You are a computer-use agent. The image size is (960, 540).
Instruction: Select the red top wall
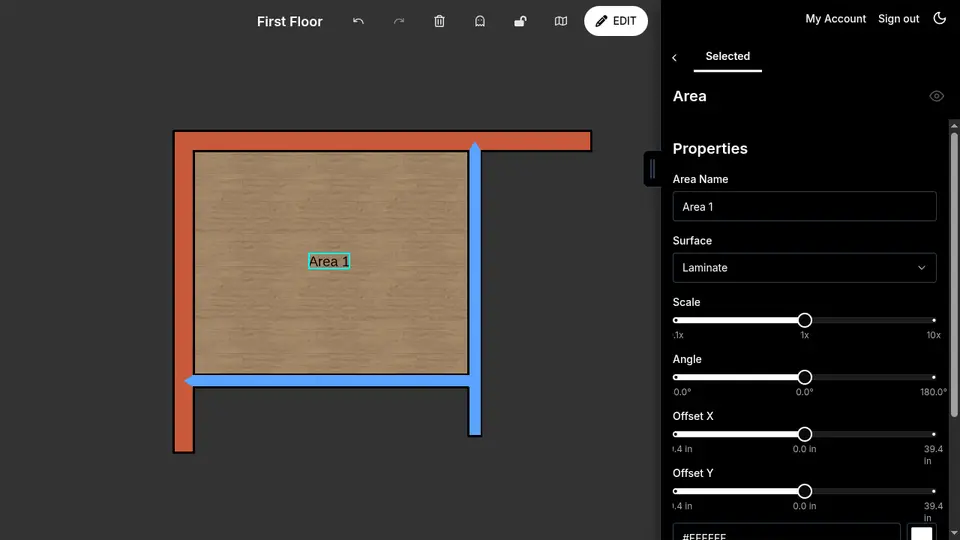tap(383, 141)
